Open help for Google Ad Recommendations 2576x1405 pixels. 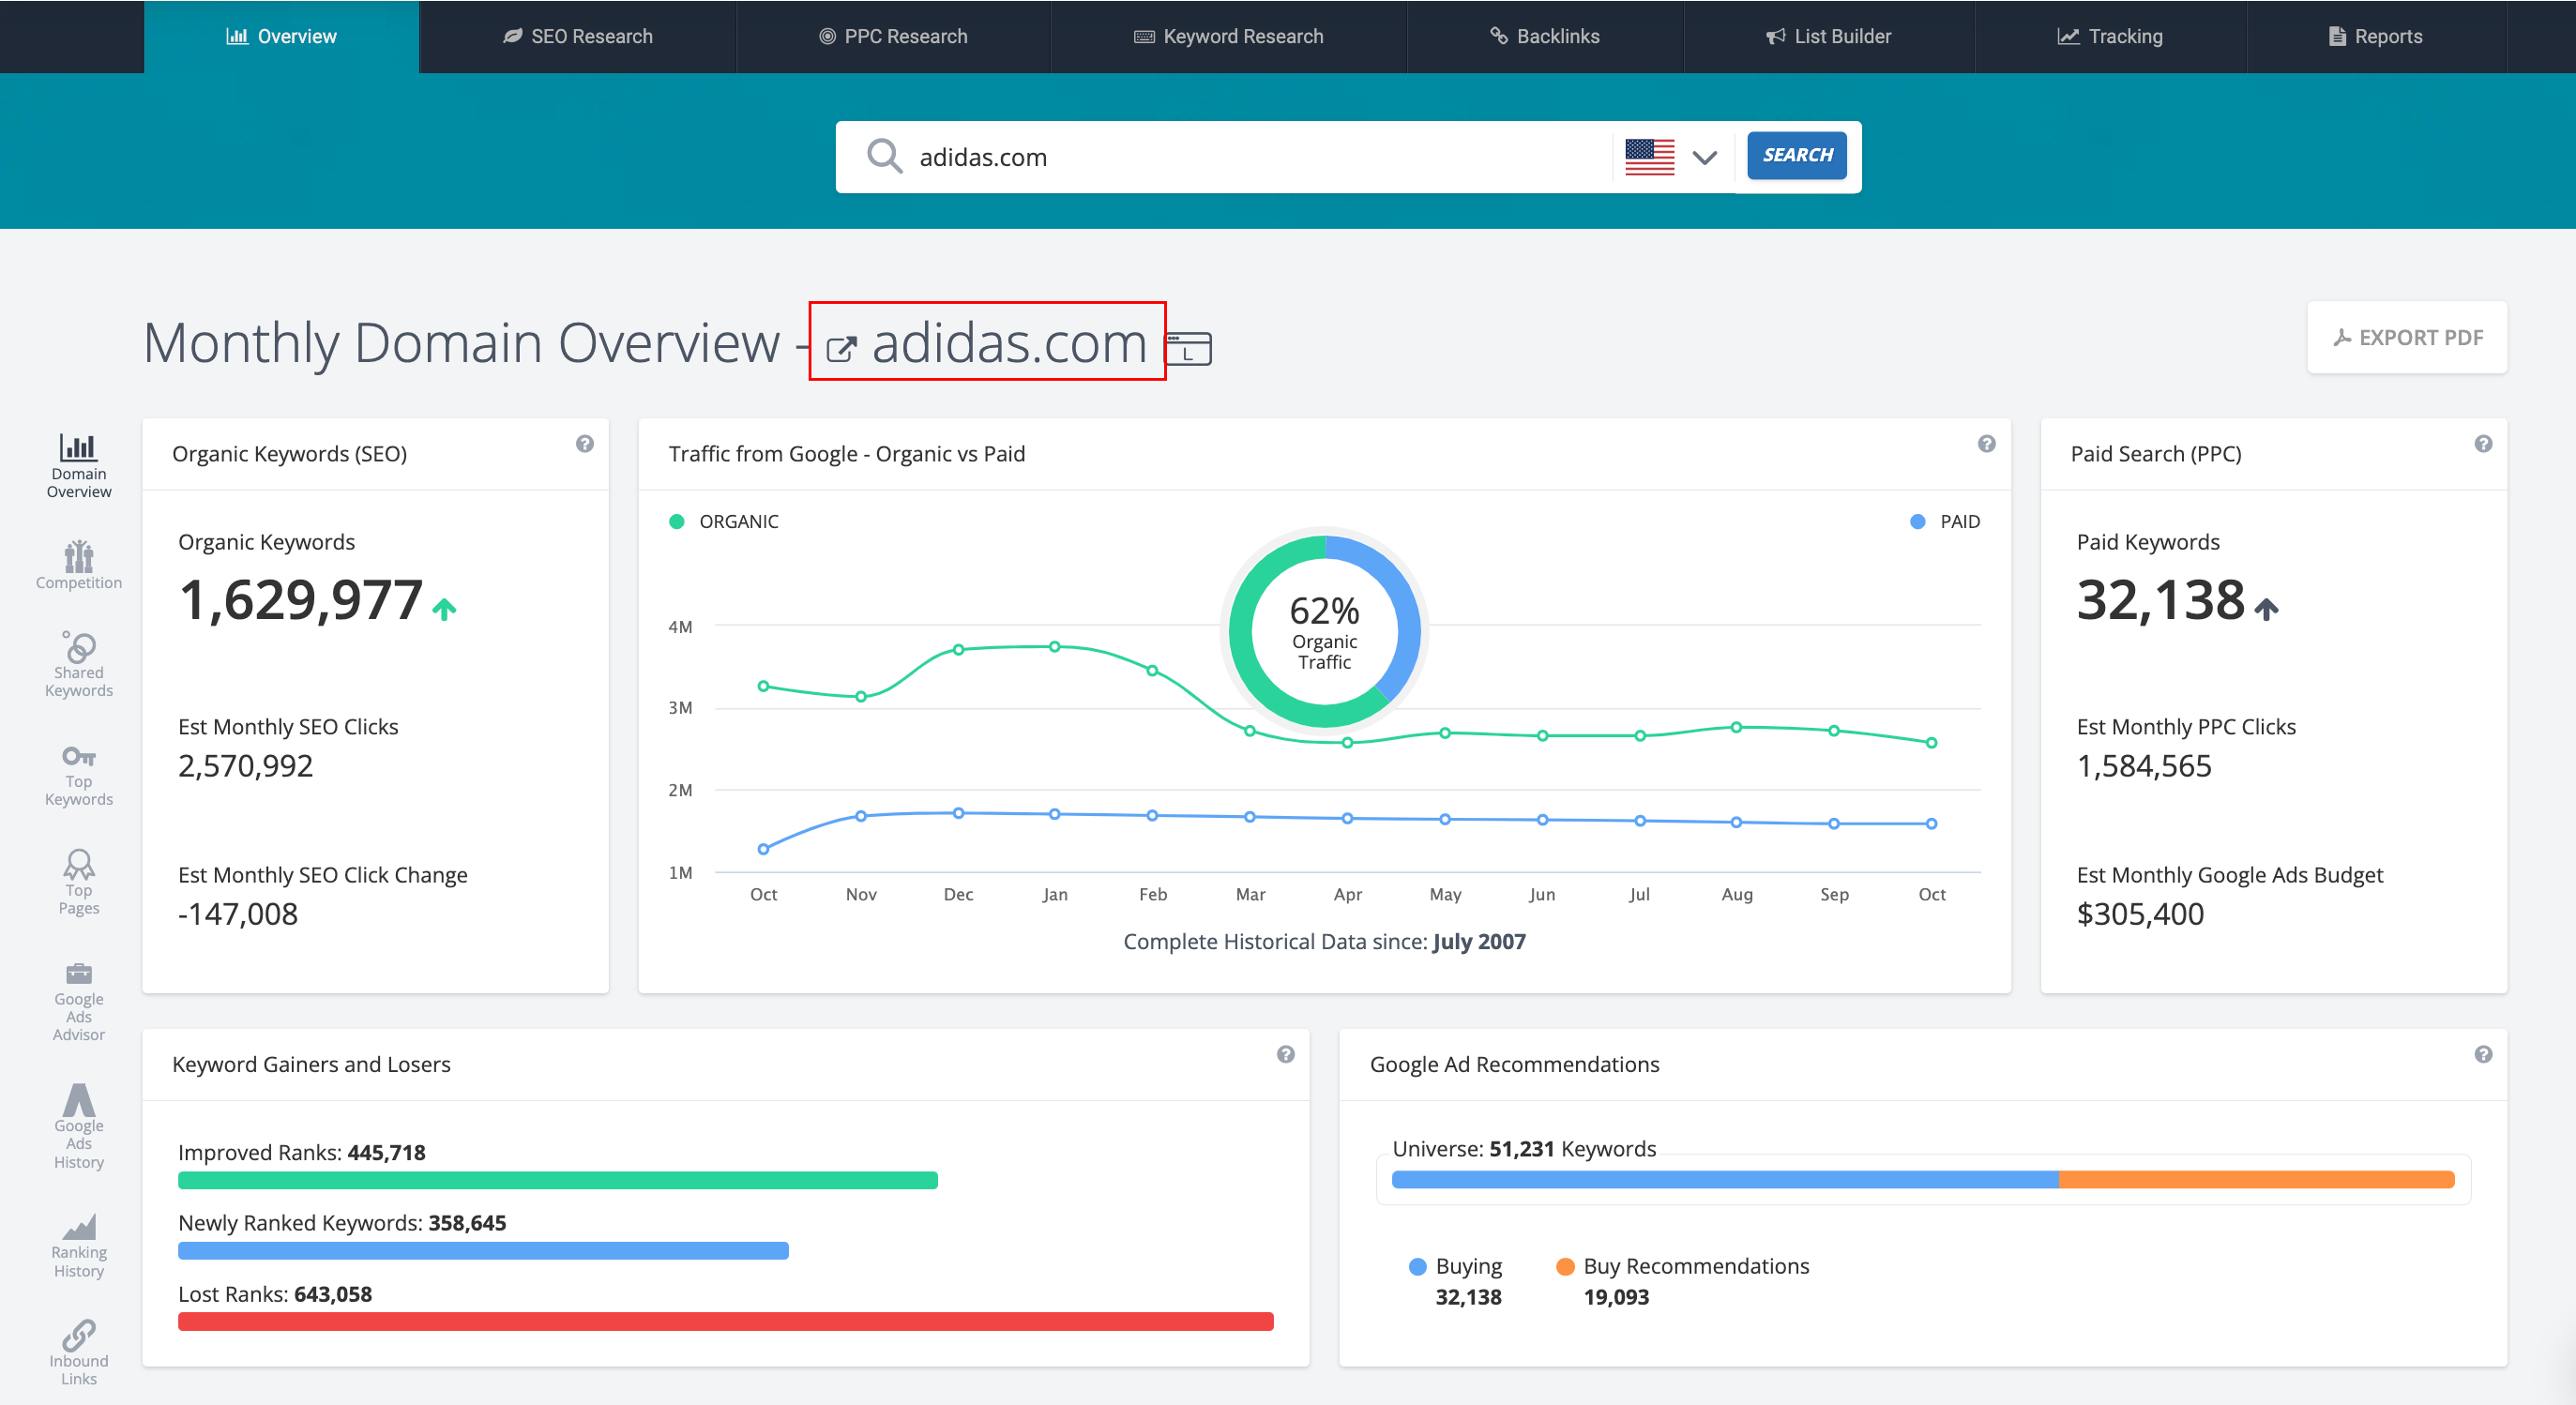pos(2483,1054)
